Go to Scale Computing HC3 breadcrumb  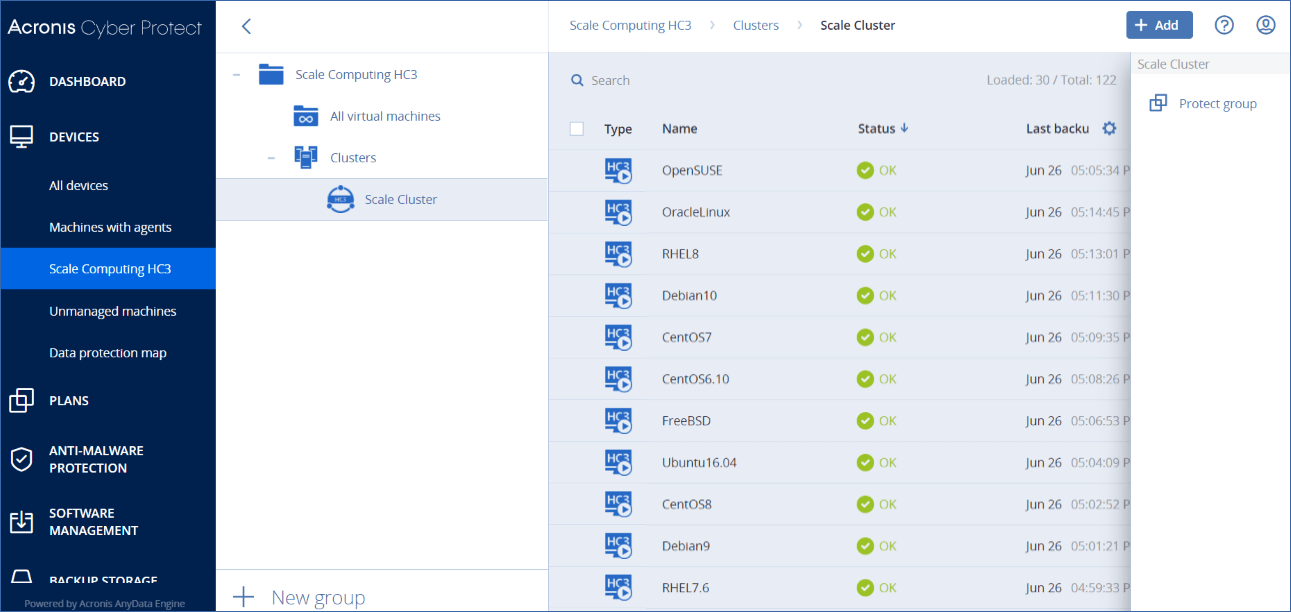click(630, 25)
